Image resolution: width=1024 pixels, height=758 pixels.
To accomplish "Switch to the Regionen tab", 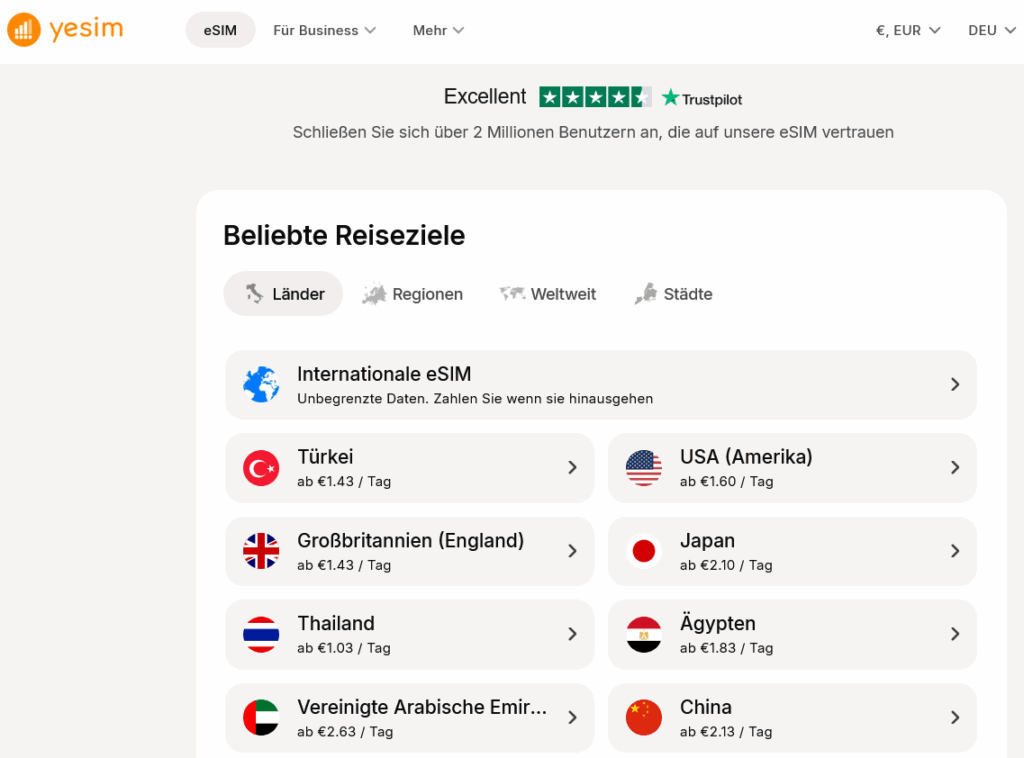I will (x=412, y=293).
